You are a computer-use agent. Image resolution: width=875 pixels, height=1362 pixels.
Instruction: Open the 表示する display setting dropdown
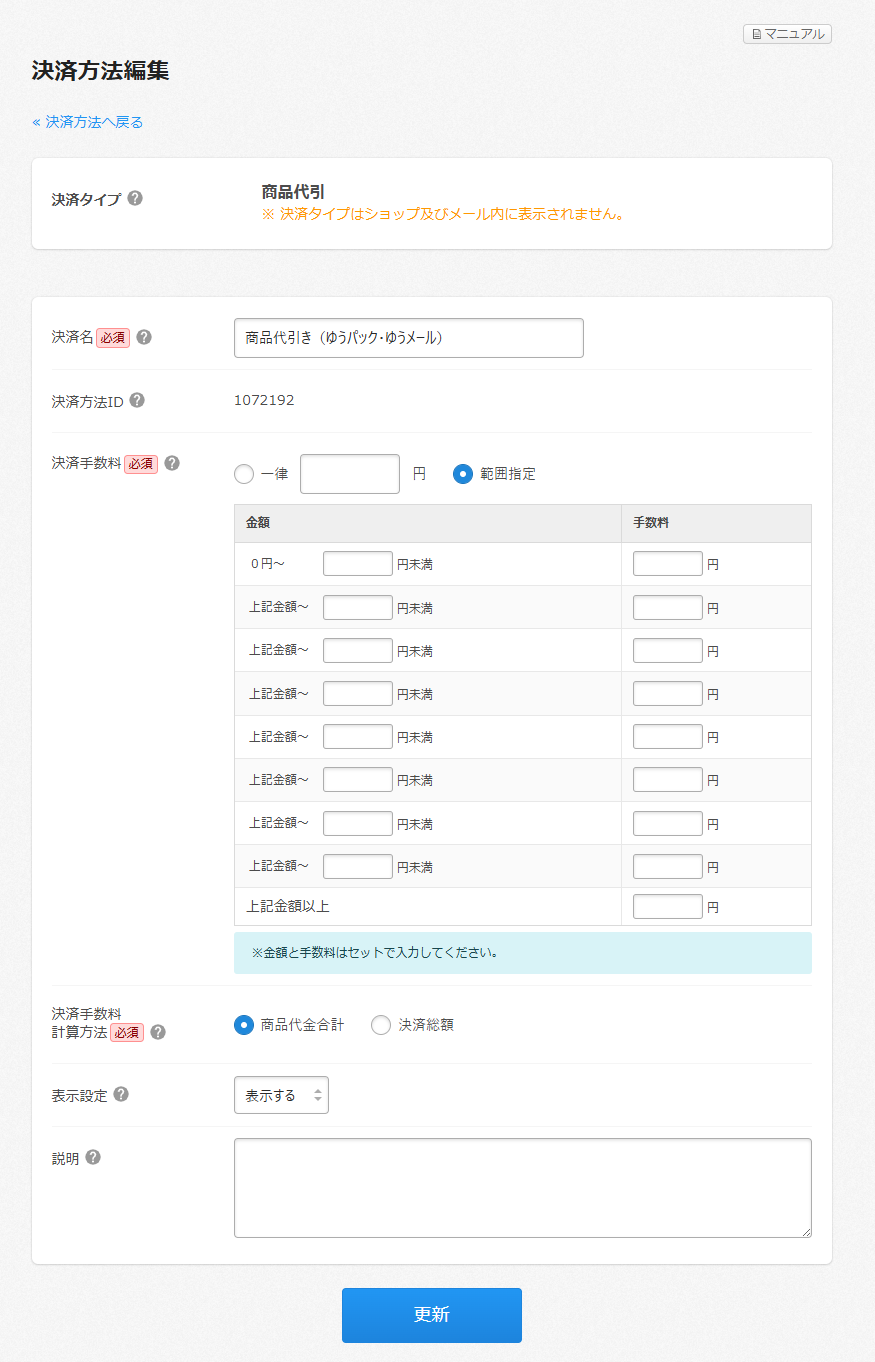281,1095
